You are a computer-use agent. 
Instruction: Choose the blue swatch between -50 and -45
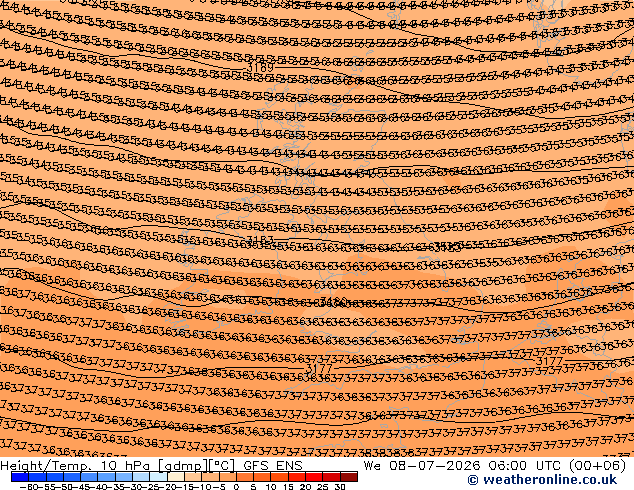pyautogui.click(x=72, y=477)
